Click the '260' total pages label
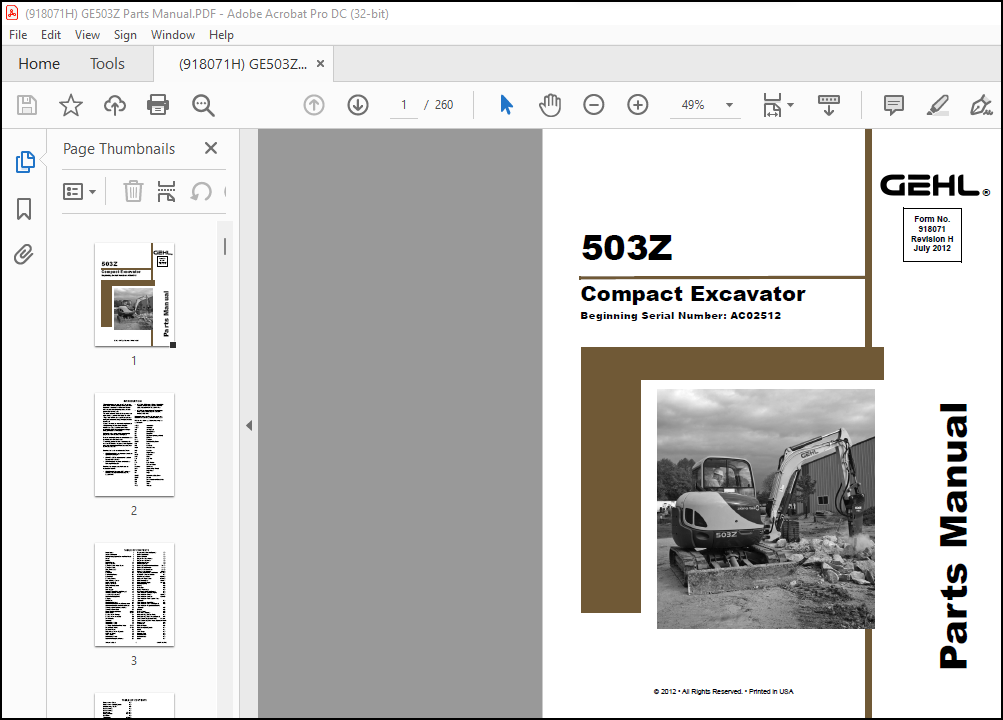1003x720 pixels. (444, 105)
